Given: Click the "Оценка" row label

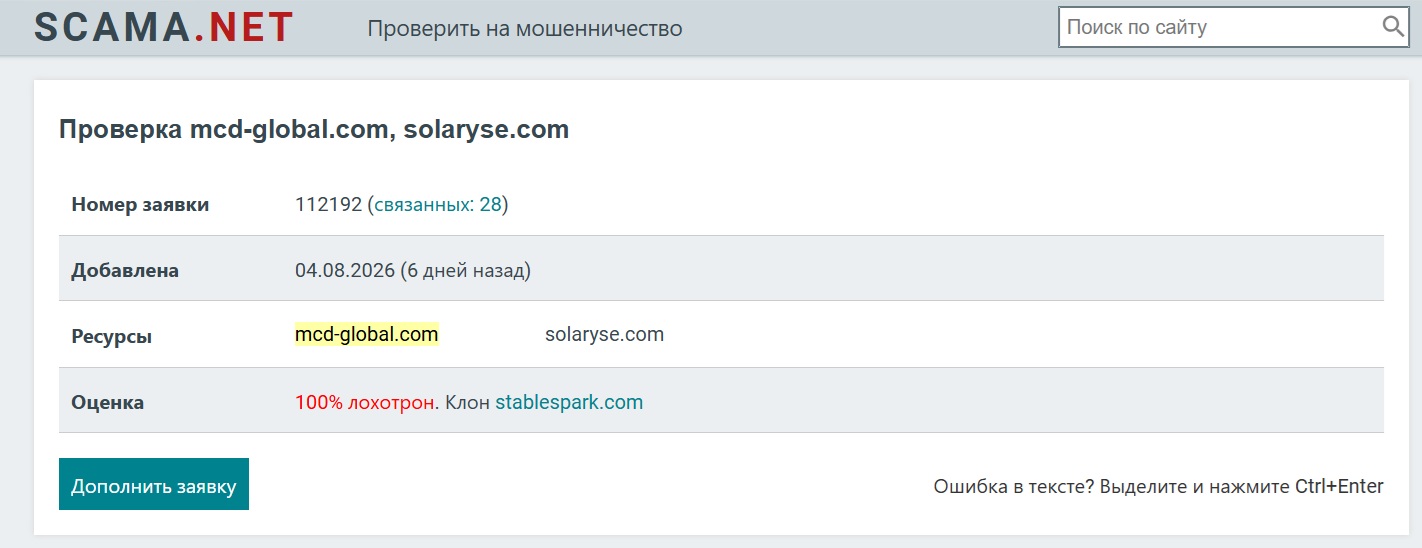Looking at the screenshot, I should click(x=108, y=403).
